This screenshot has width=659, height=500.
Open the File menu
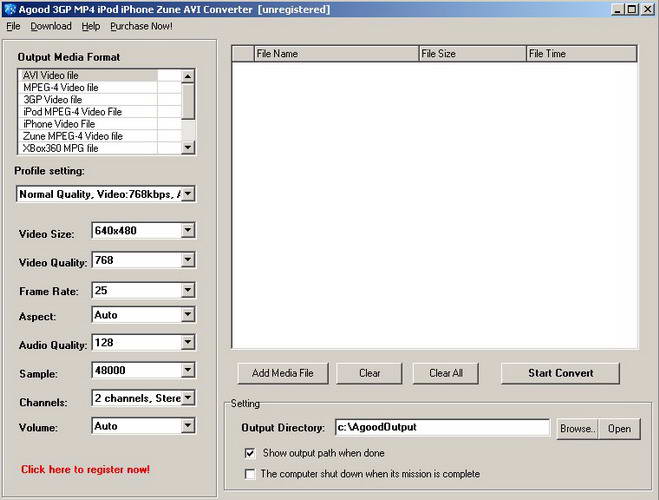[x=13, y=26]
